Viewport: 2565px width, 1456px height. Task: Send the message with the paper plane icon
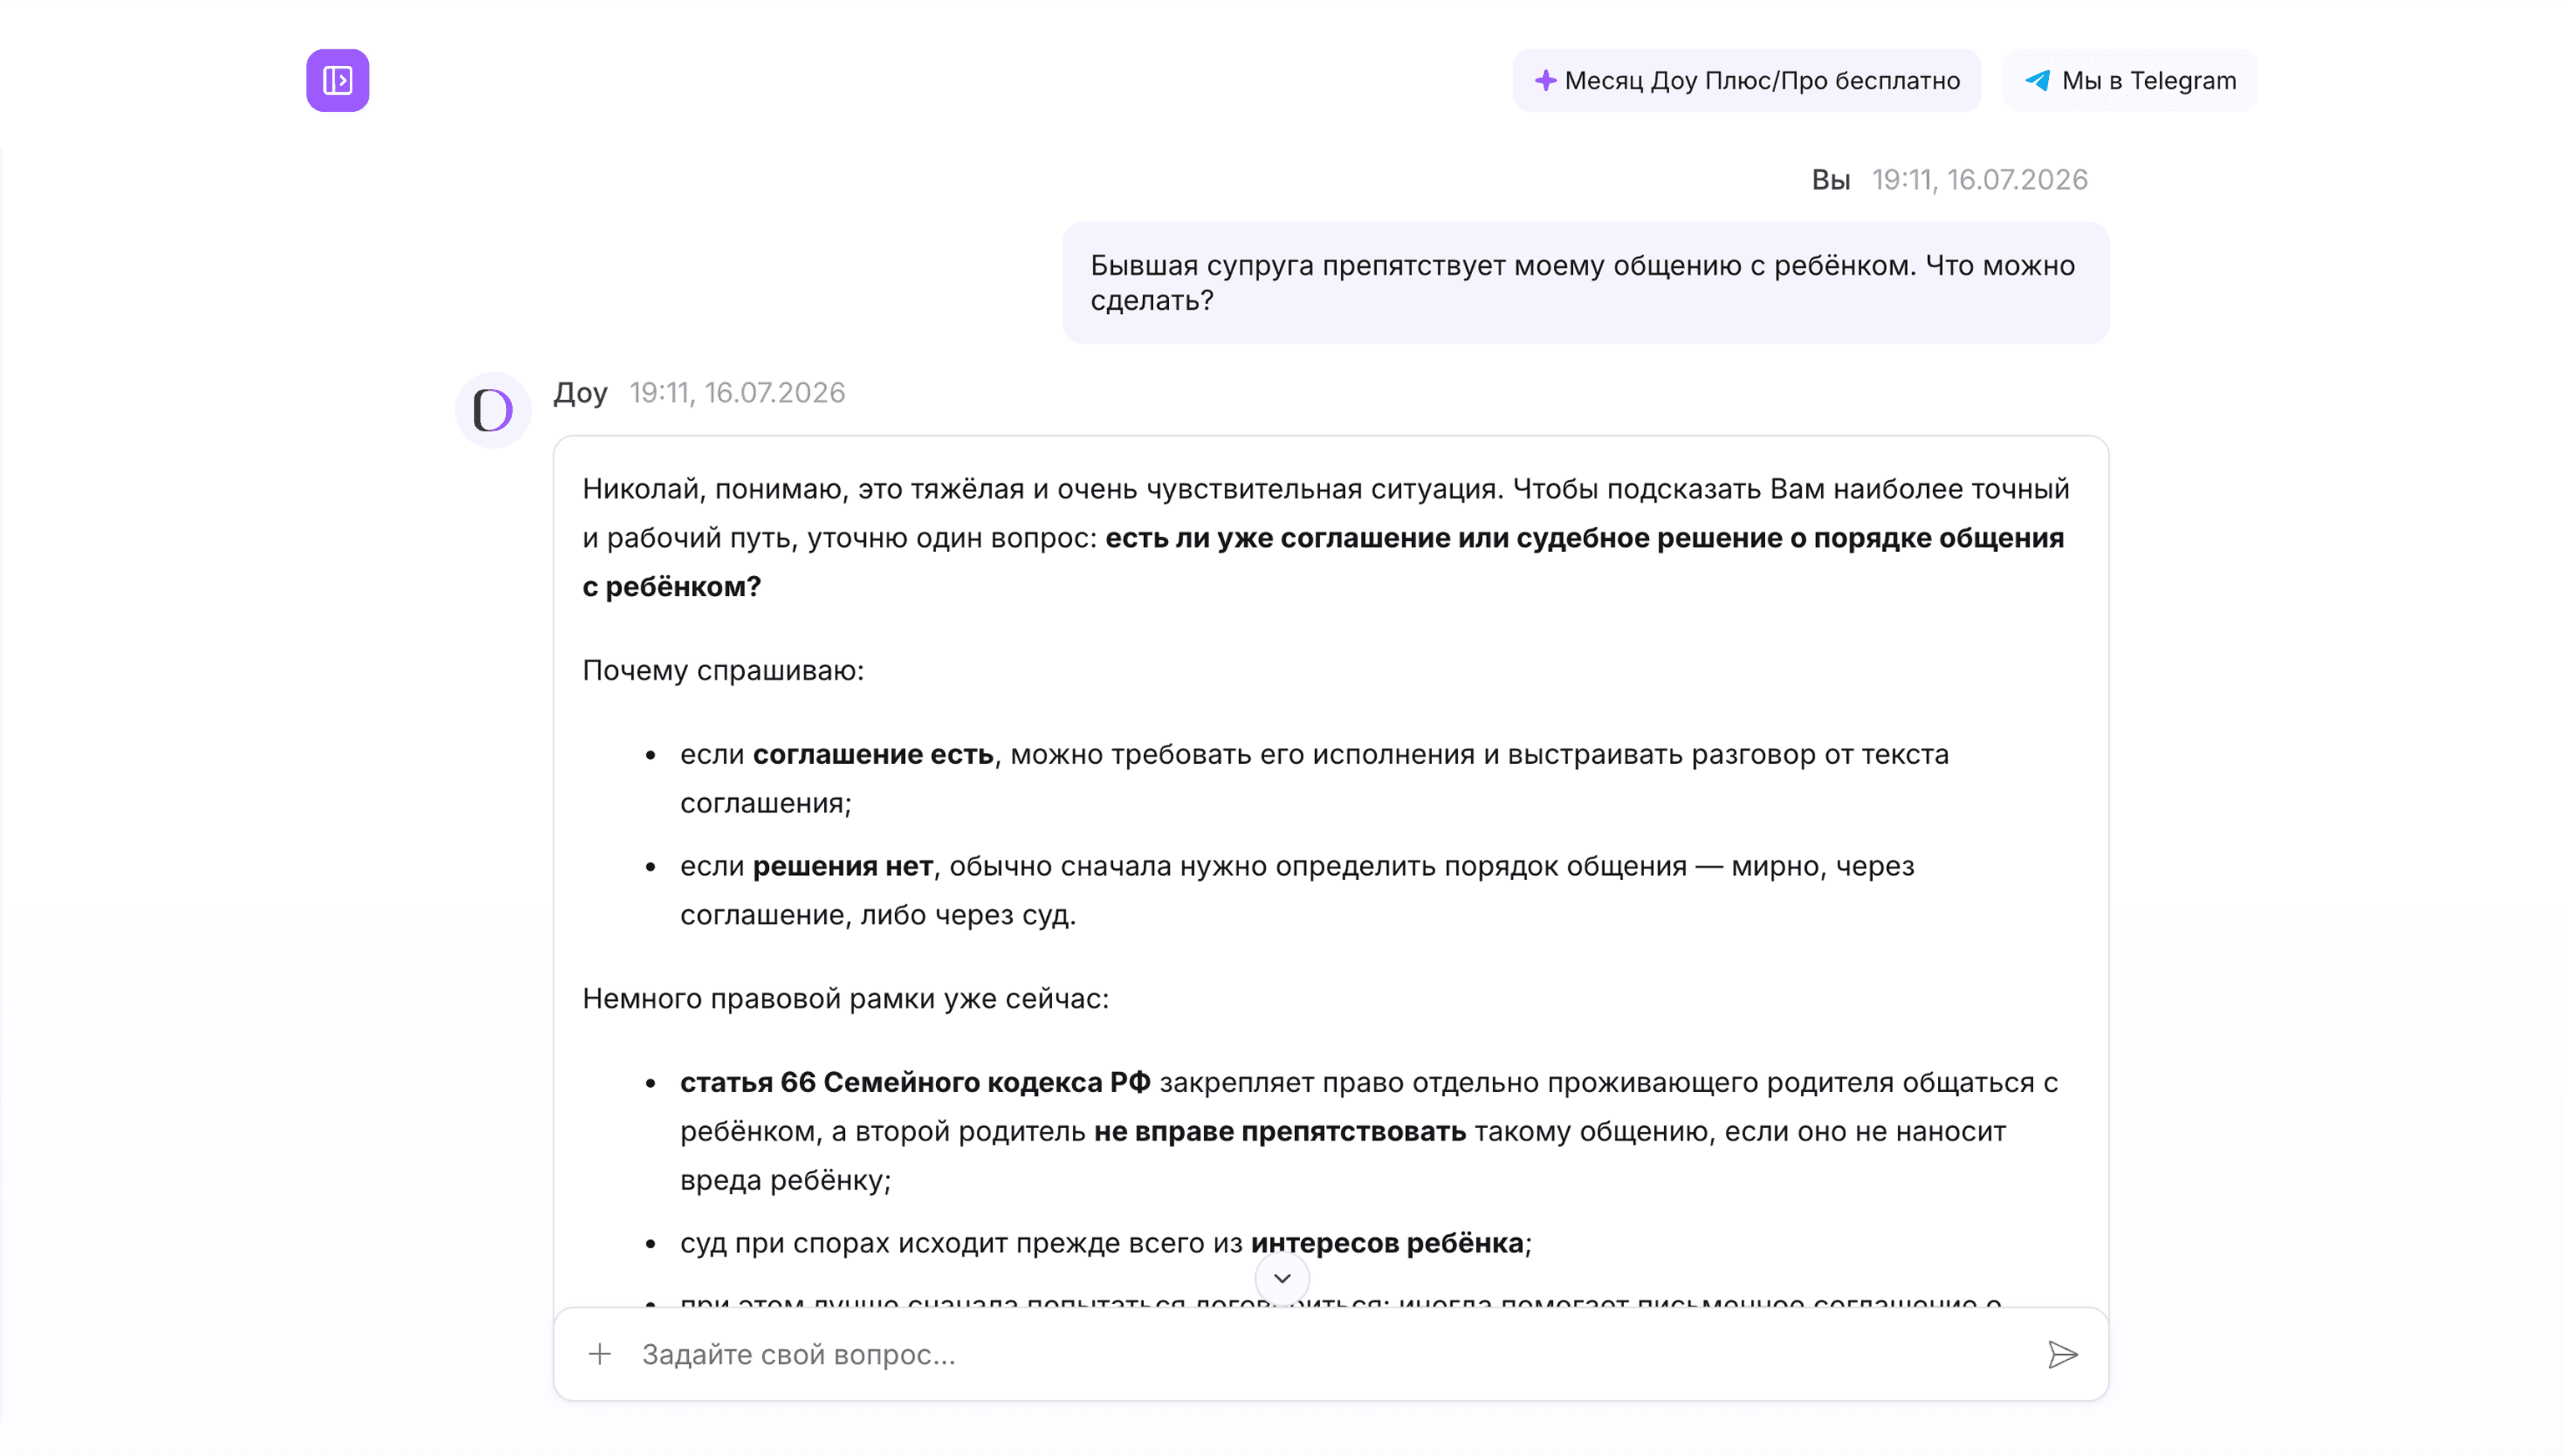point(2062,1354)
